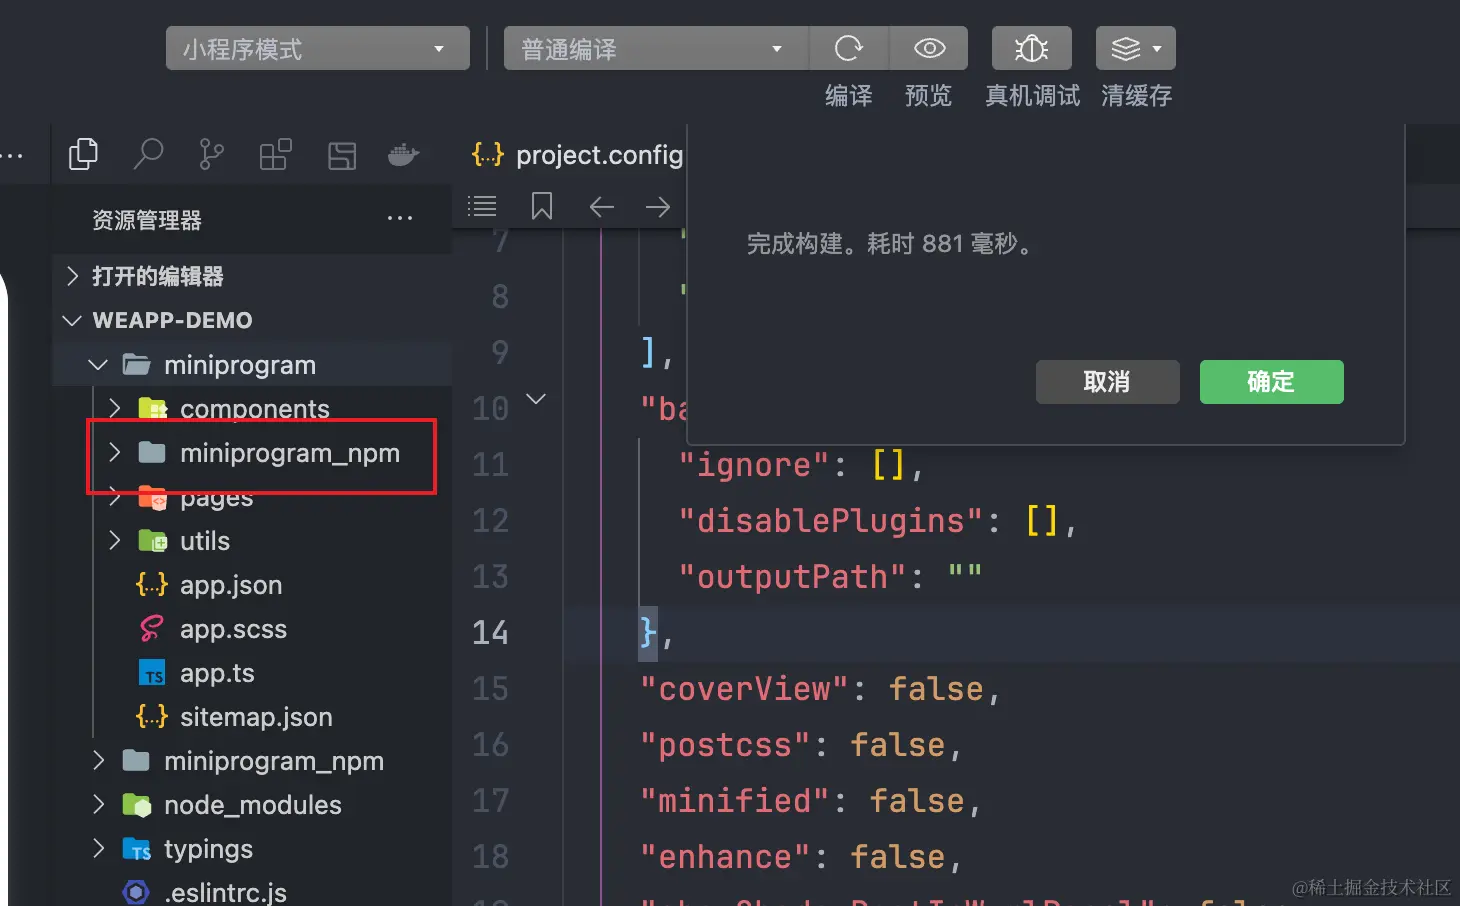Fold the code block at line 10
Screen dimensions: 1460x906
(x=537, y=398)
